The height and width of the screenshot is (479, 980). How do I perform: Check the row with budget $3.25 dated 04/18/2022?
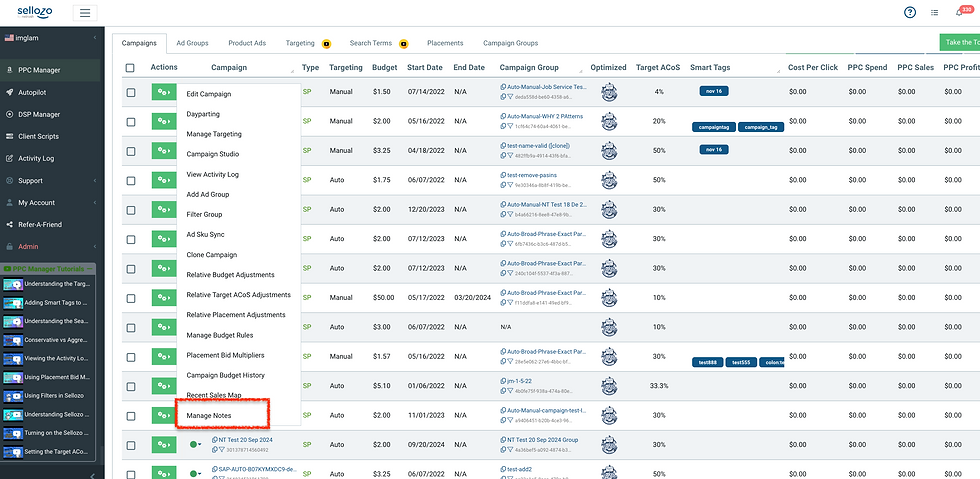click(131, 151)
